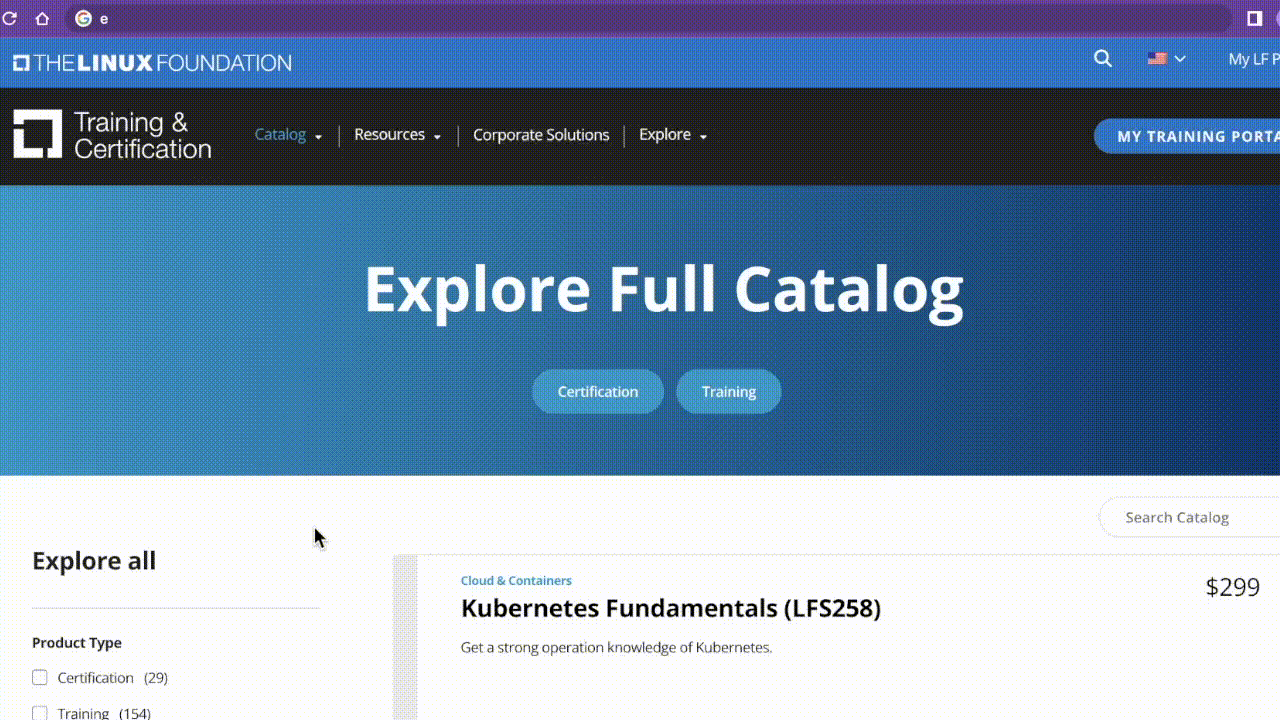Click the browser address bar

pos(650,18)
